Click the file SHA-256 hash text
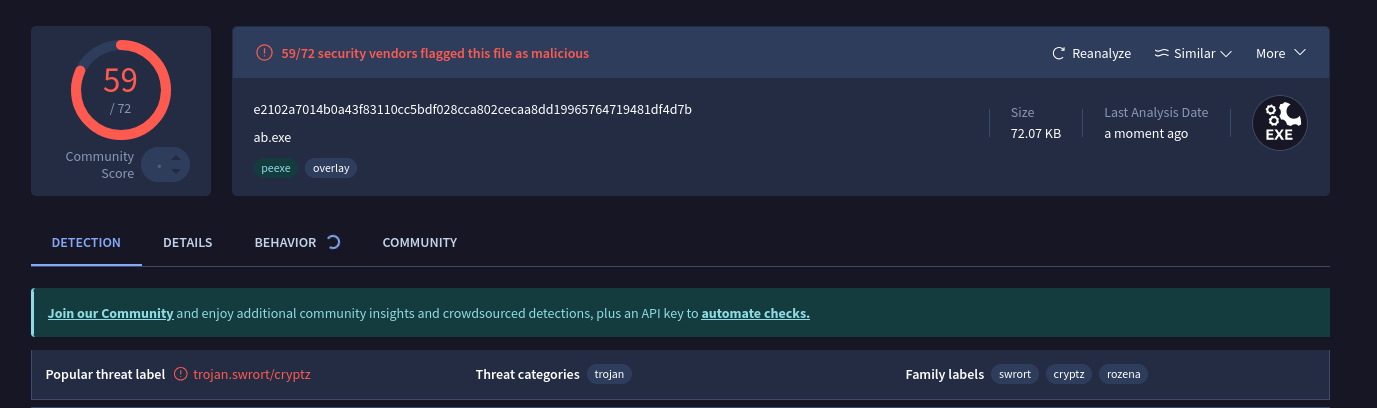 pos(473,109)
